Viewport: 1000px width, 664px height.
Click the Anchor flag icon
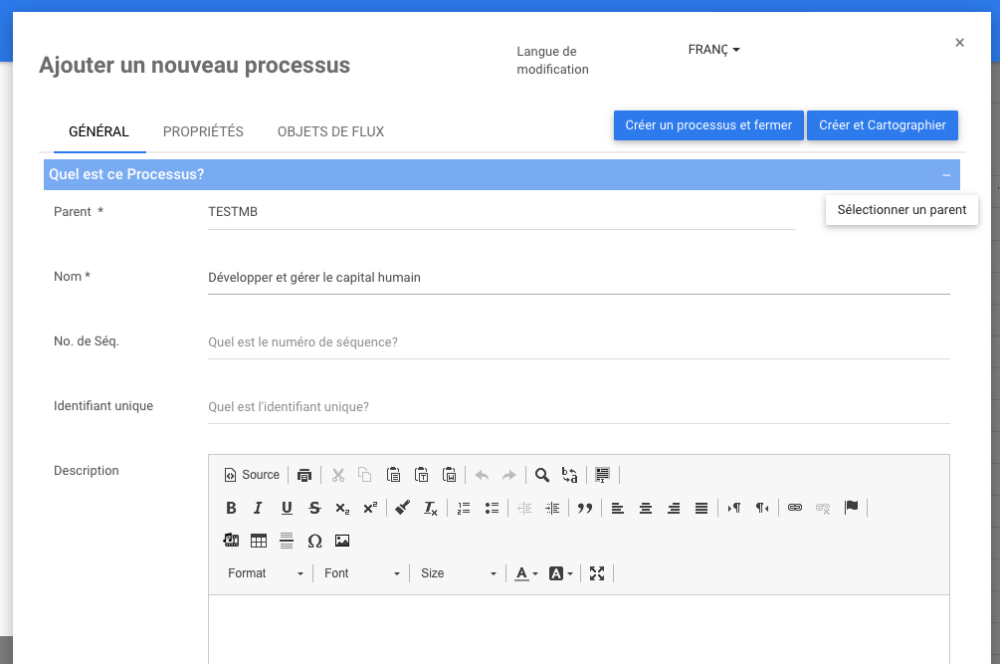point(851,508)
